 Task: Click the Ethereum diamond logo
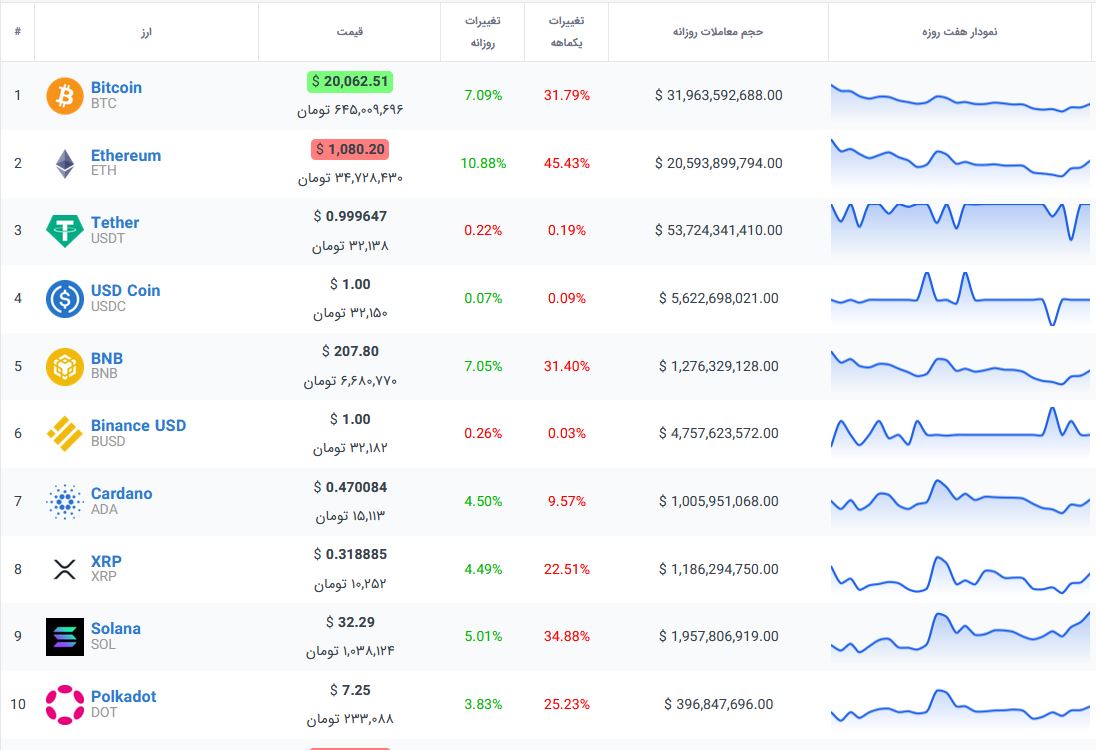coord(65,164)
